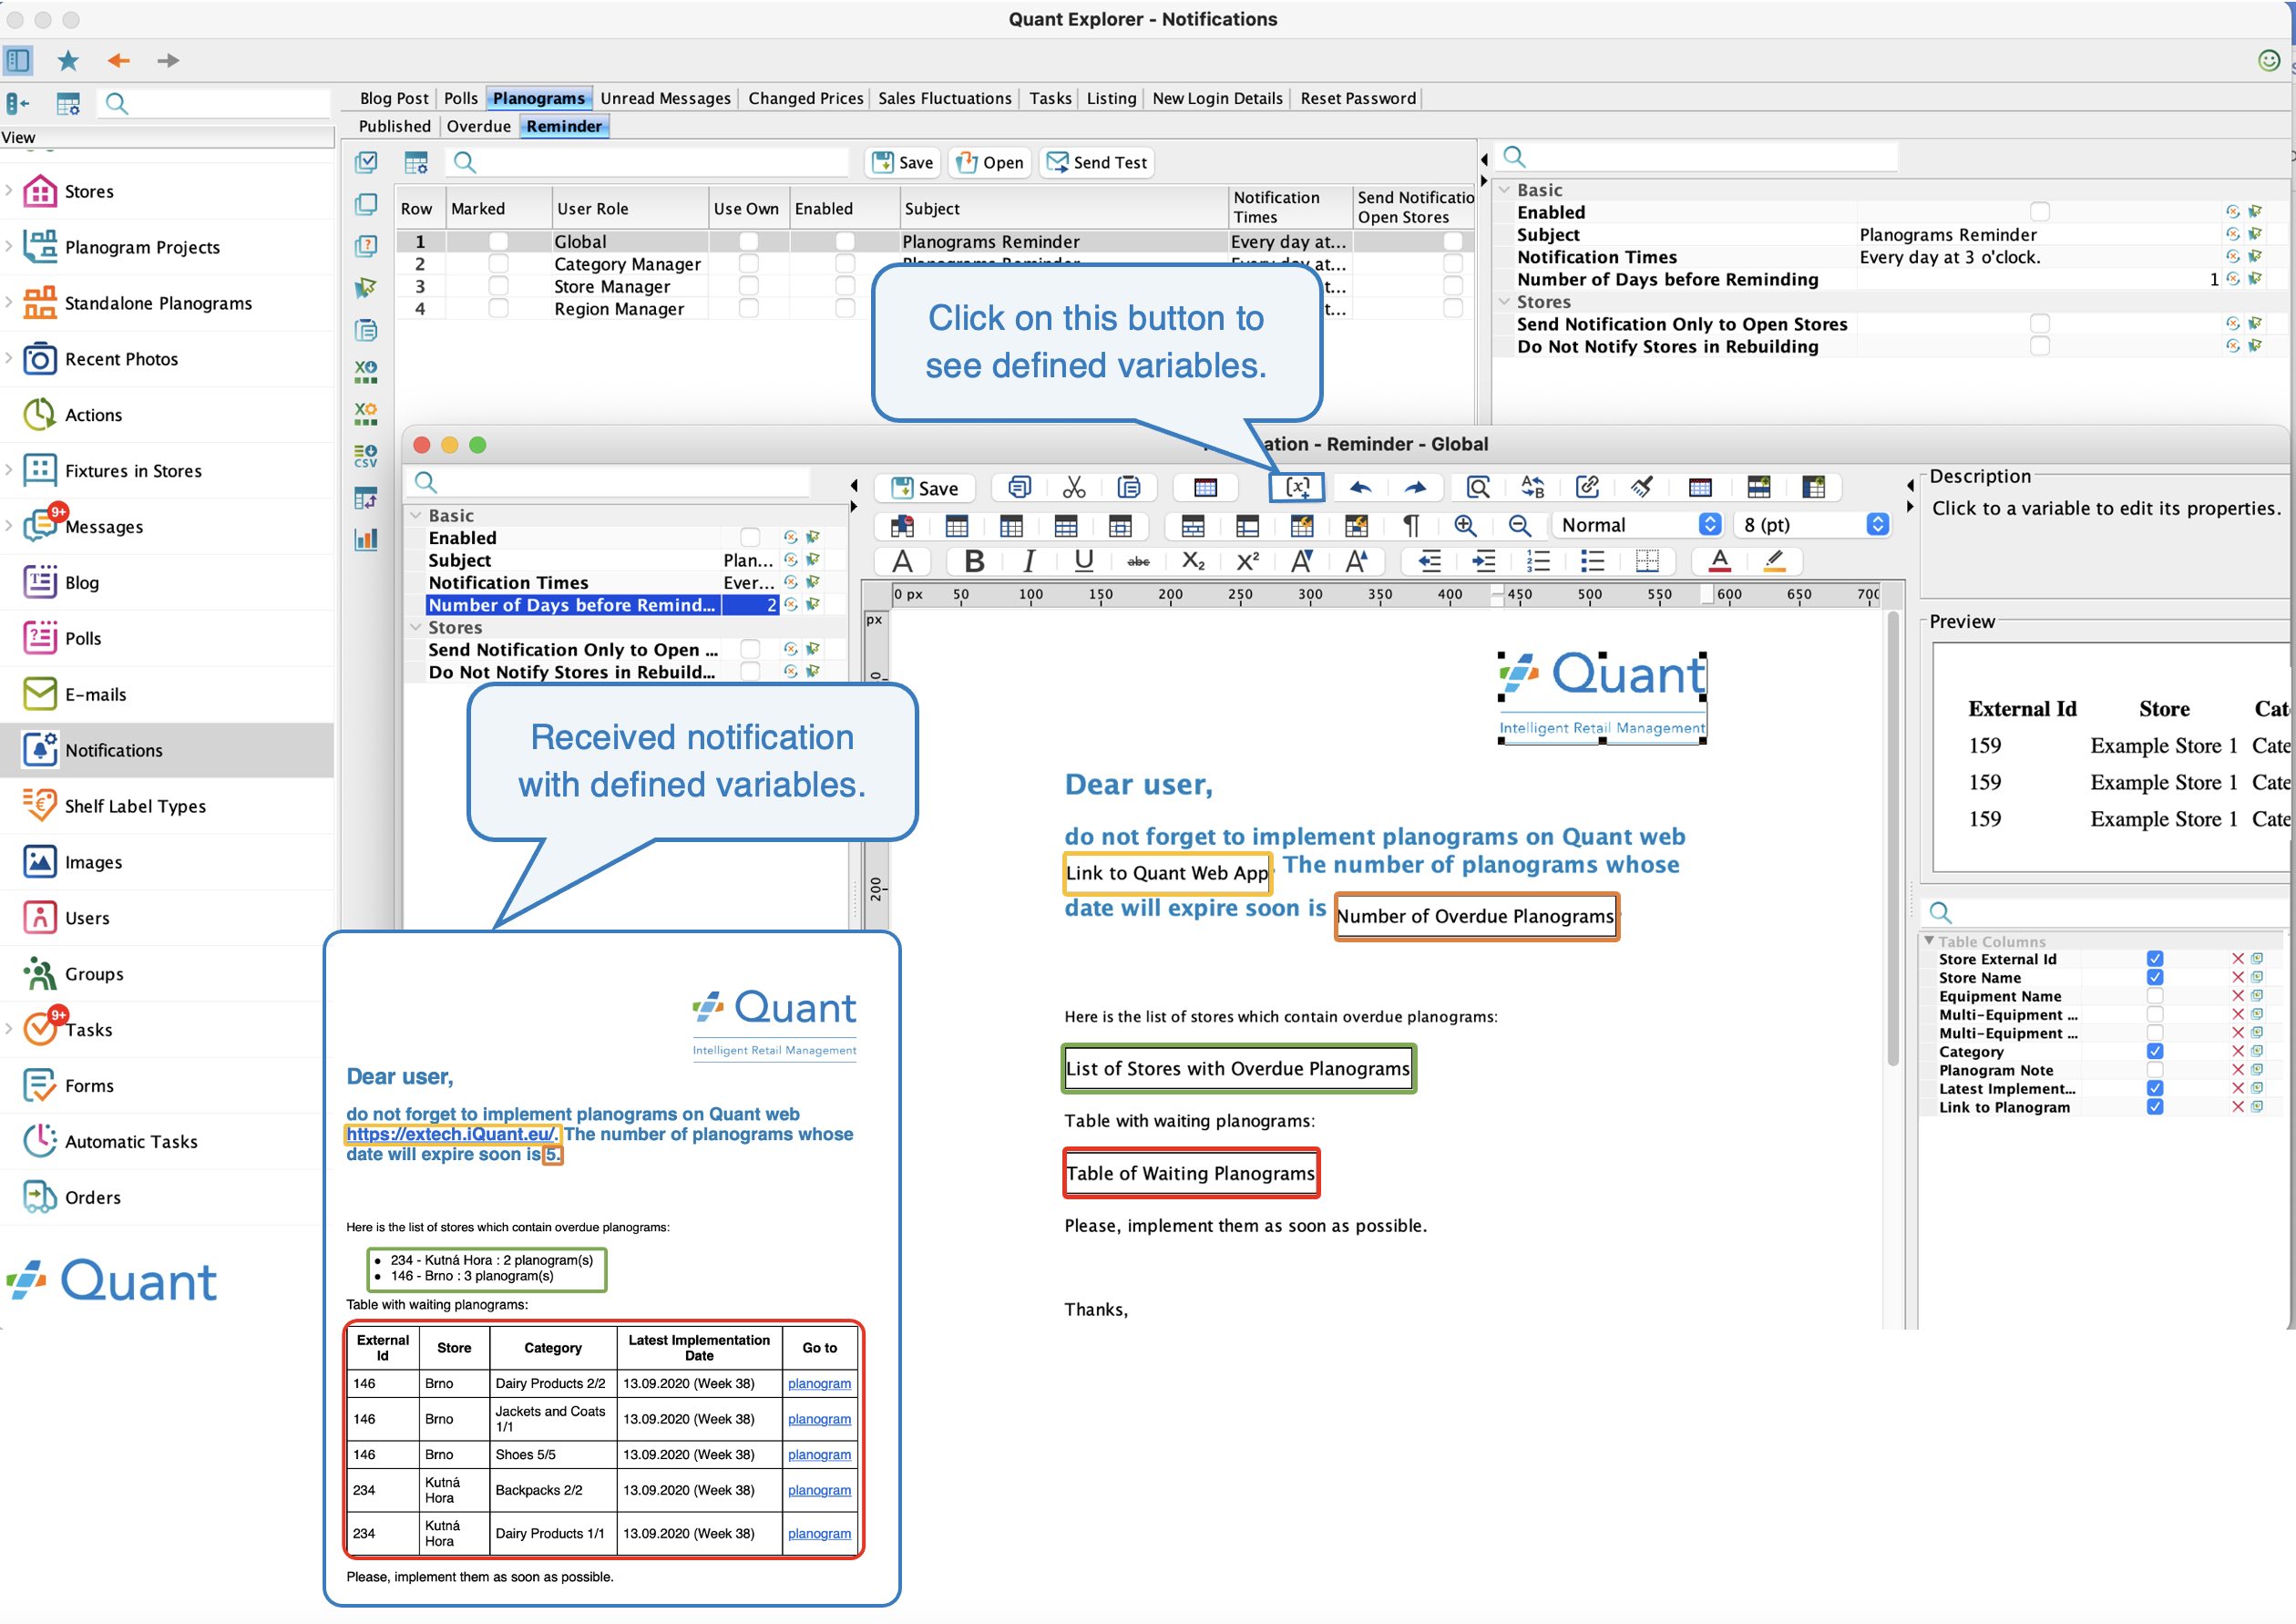This screenshot has height=1624, width=2296.
Task: Open Recent Photos in sidebar
Action: (x=121, y=359)
